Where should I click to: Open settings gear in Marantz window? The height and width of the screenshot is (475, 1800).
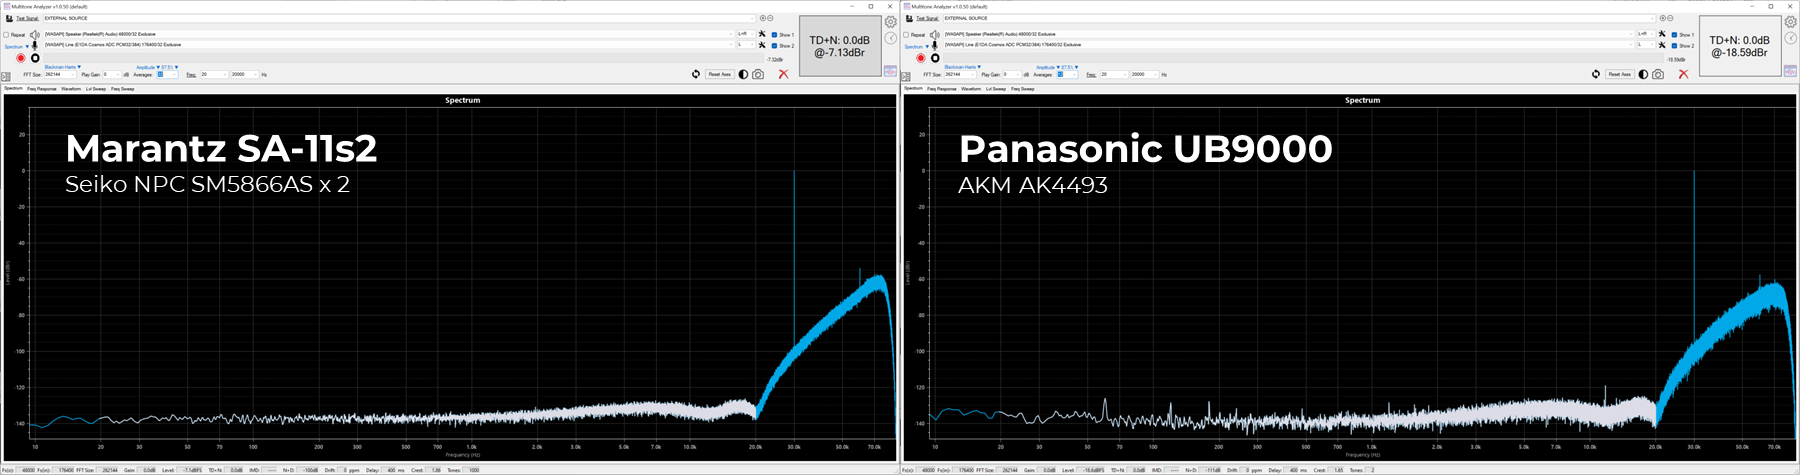tap(890, 22)
